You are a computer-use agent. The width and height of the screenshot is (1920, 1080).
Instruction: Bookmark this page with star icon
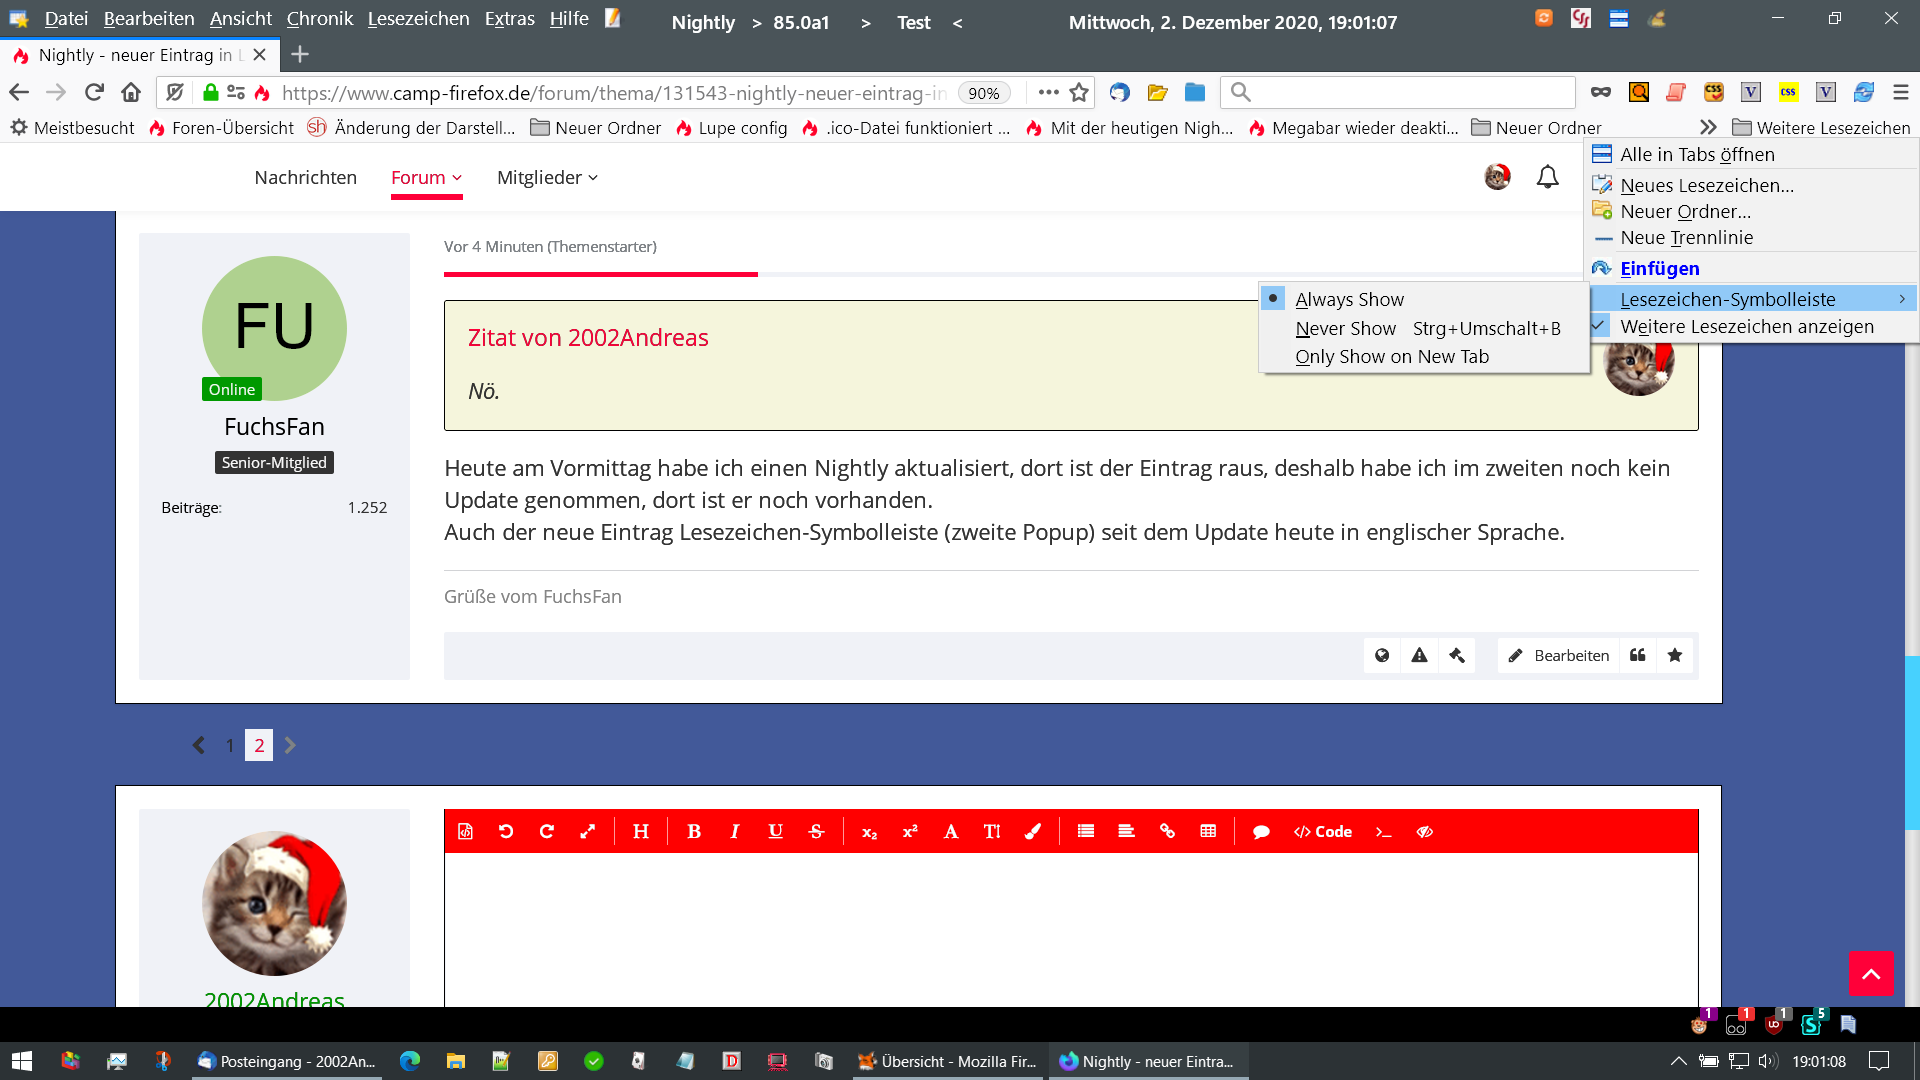[x=1079, y=92]
